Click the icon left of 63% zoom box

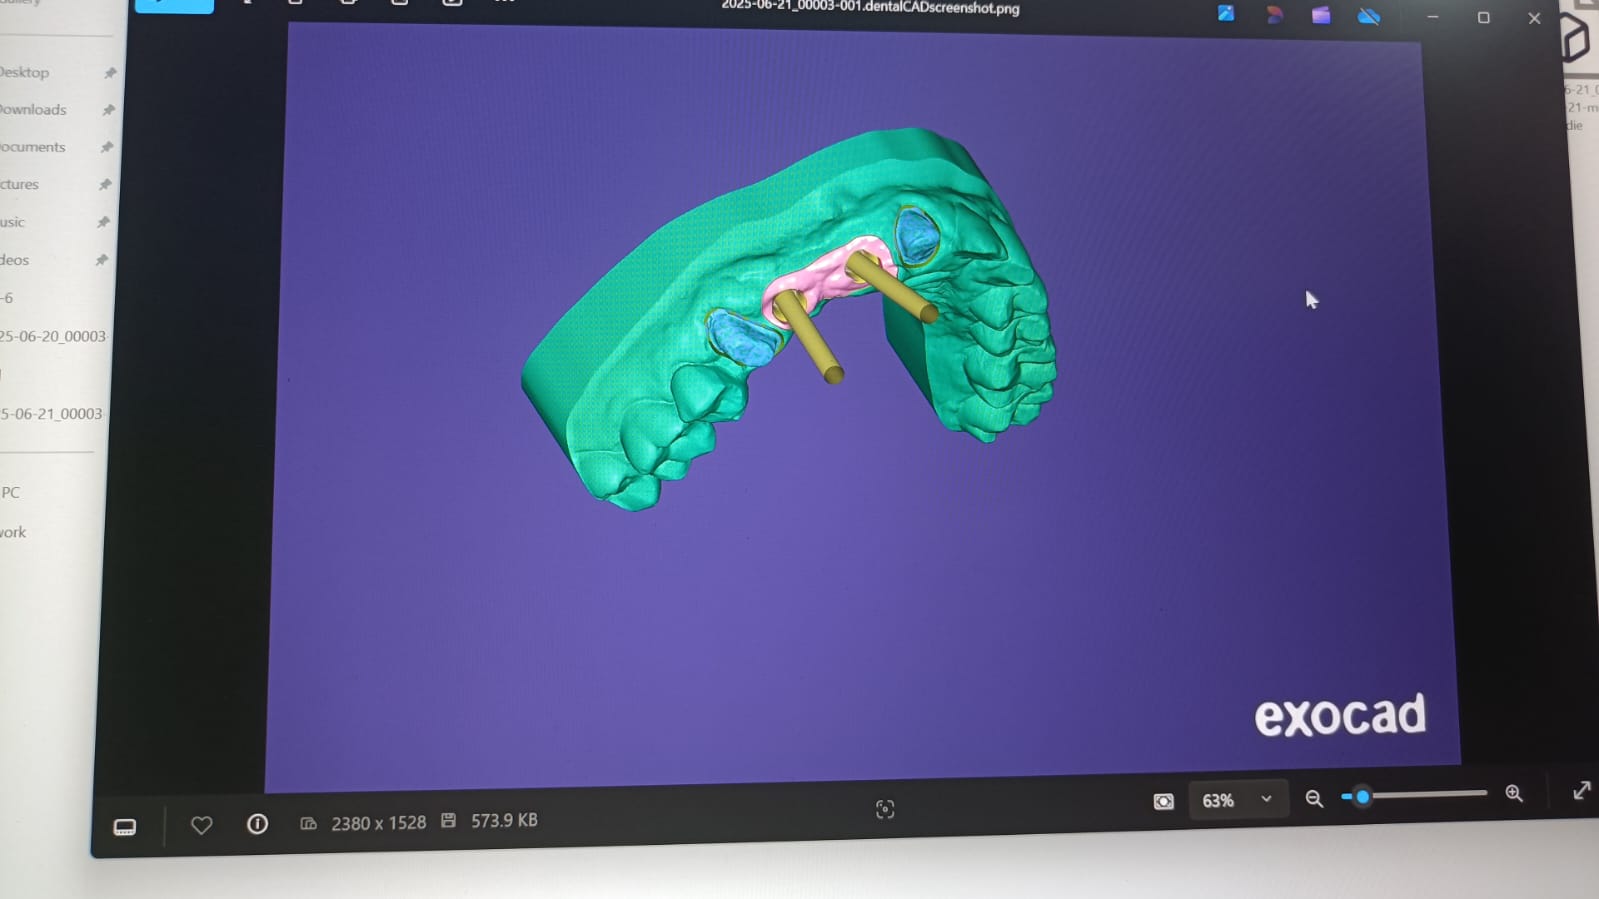[1163, 802]
